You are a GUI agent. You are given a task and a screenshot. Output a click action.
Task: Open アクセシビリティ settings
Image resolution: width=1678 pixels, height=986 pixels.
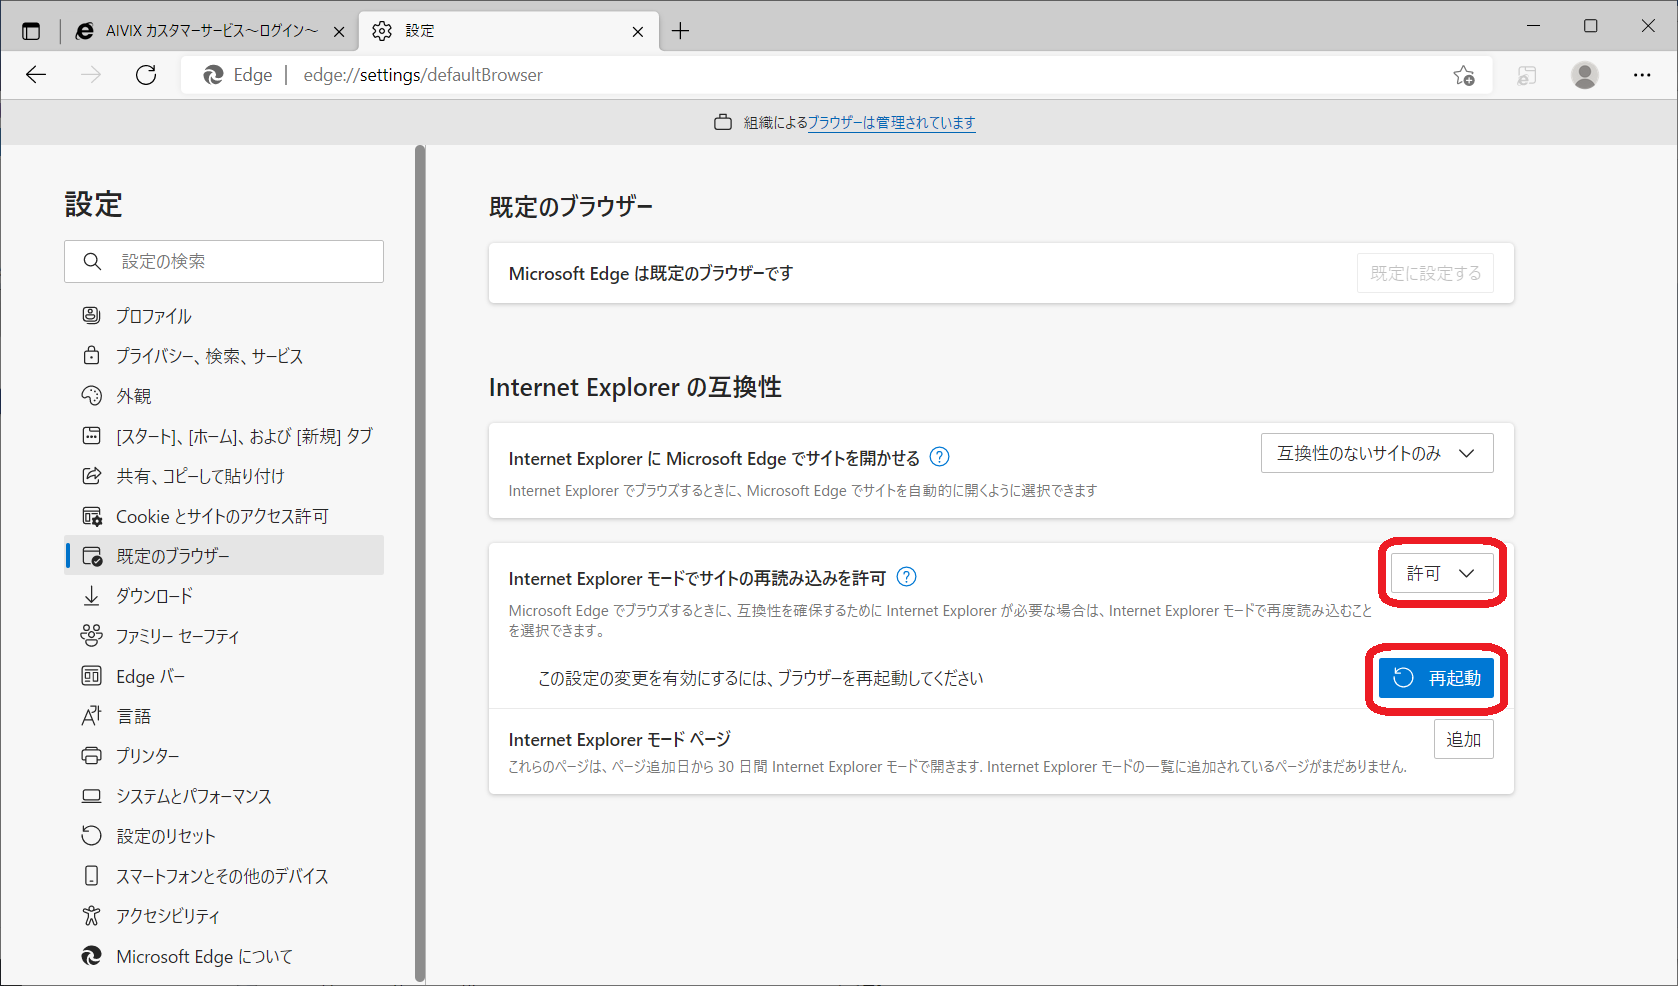[224, 916]
